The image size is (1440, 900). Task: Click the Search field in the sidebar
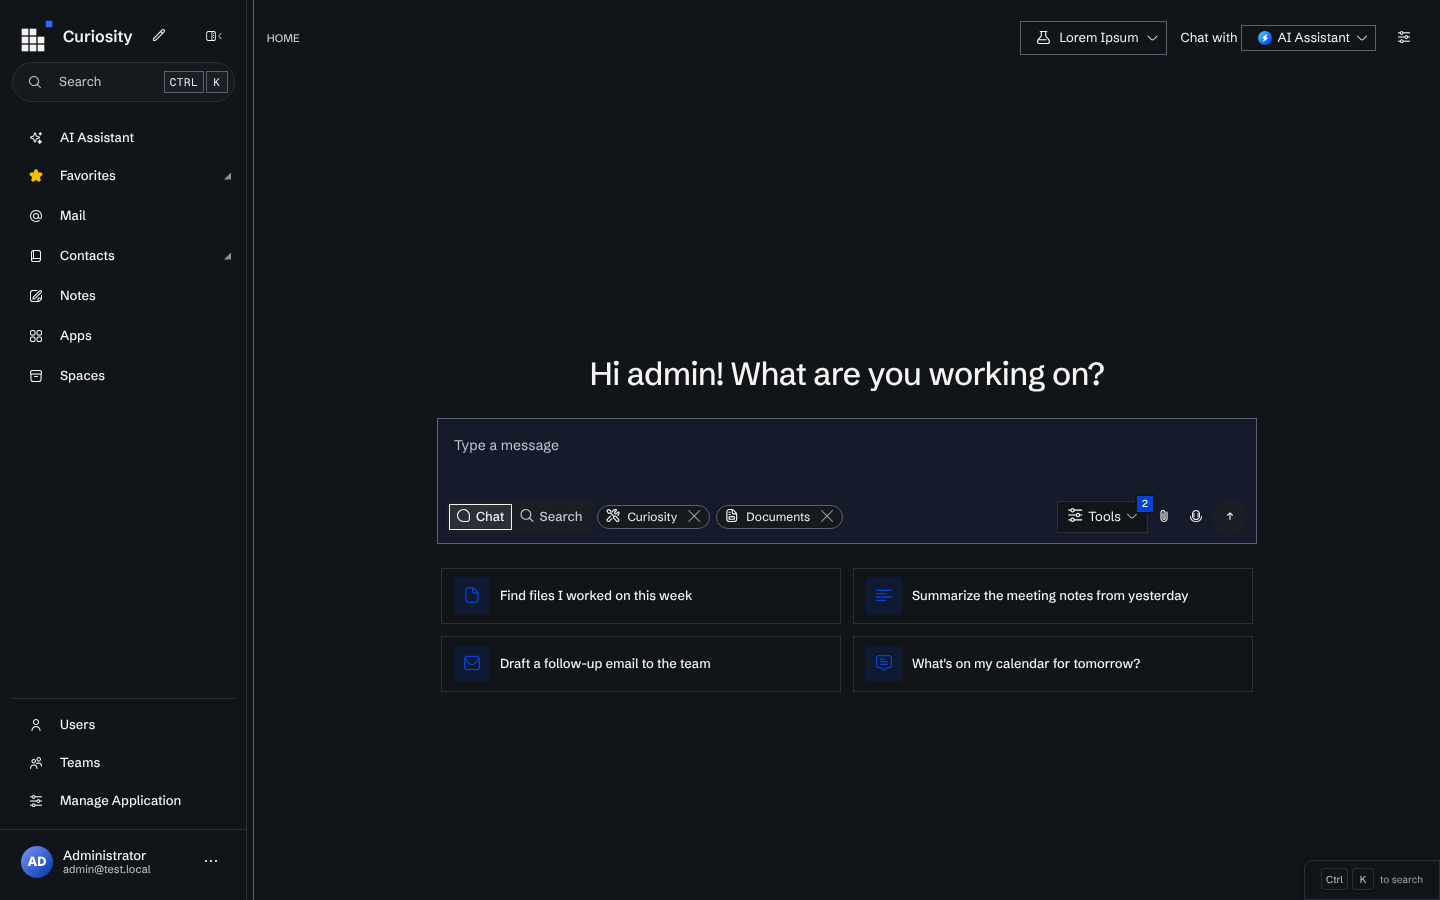tap(123, 82)
